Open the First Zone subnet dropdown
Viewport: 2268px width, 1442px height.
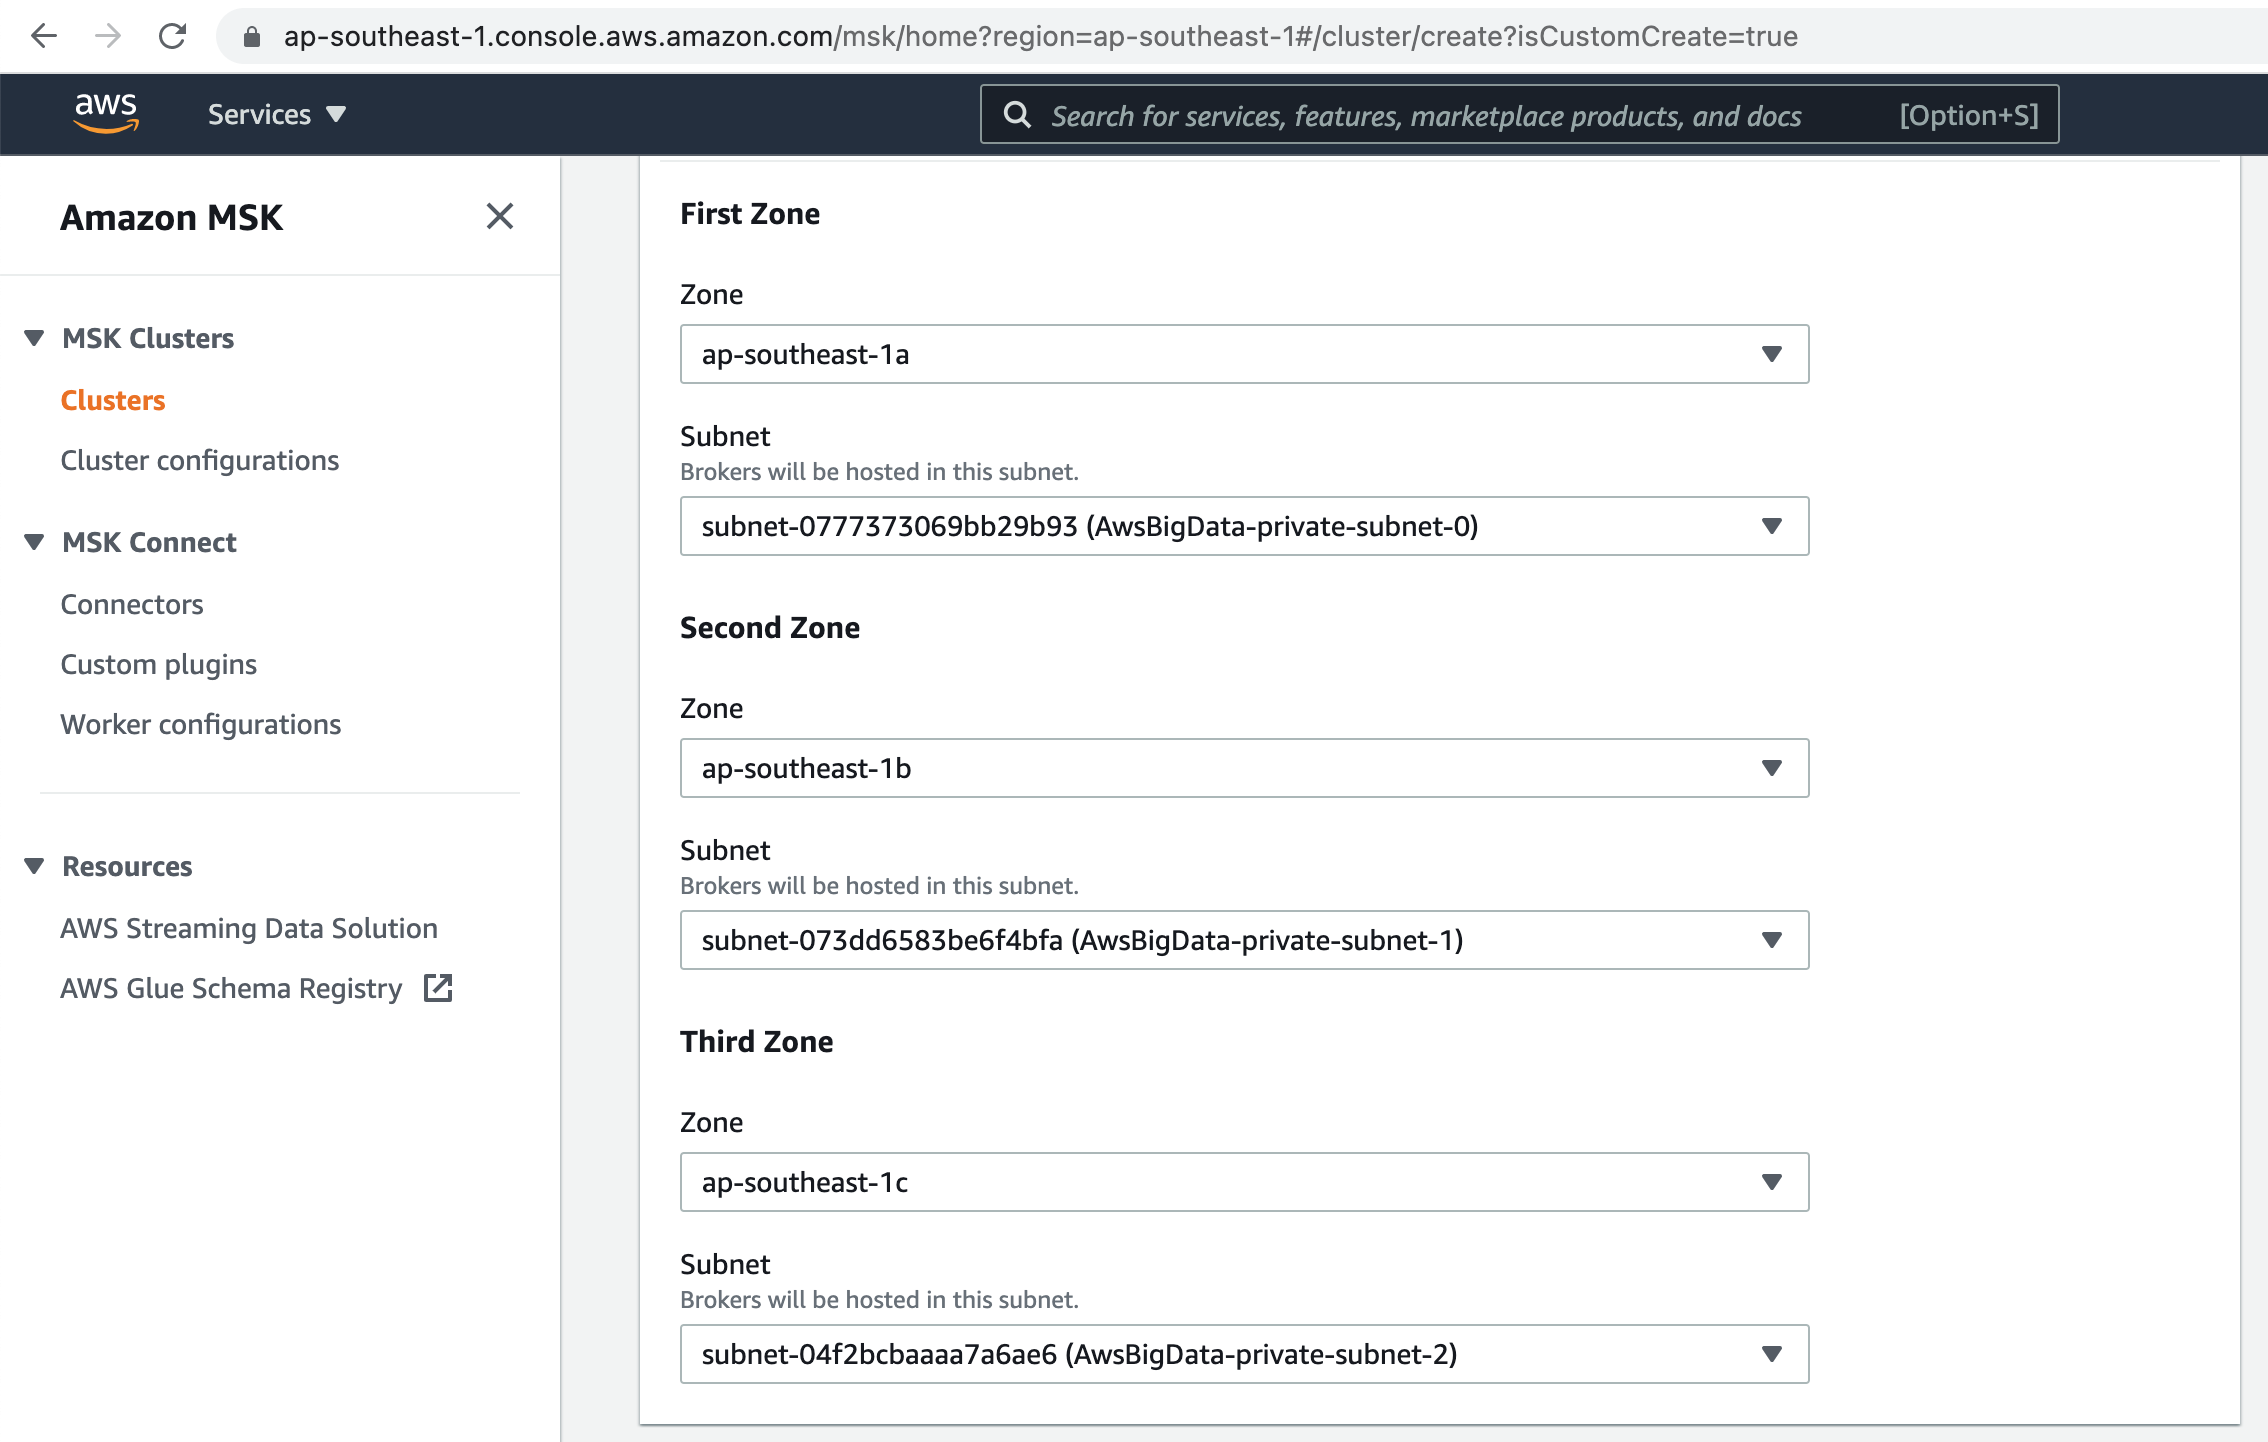(x=1244, y=526)
